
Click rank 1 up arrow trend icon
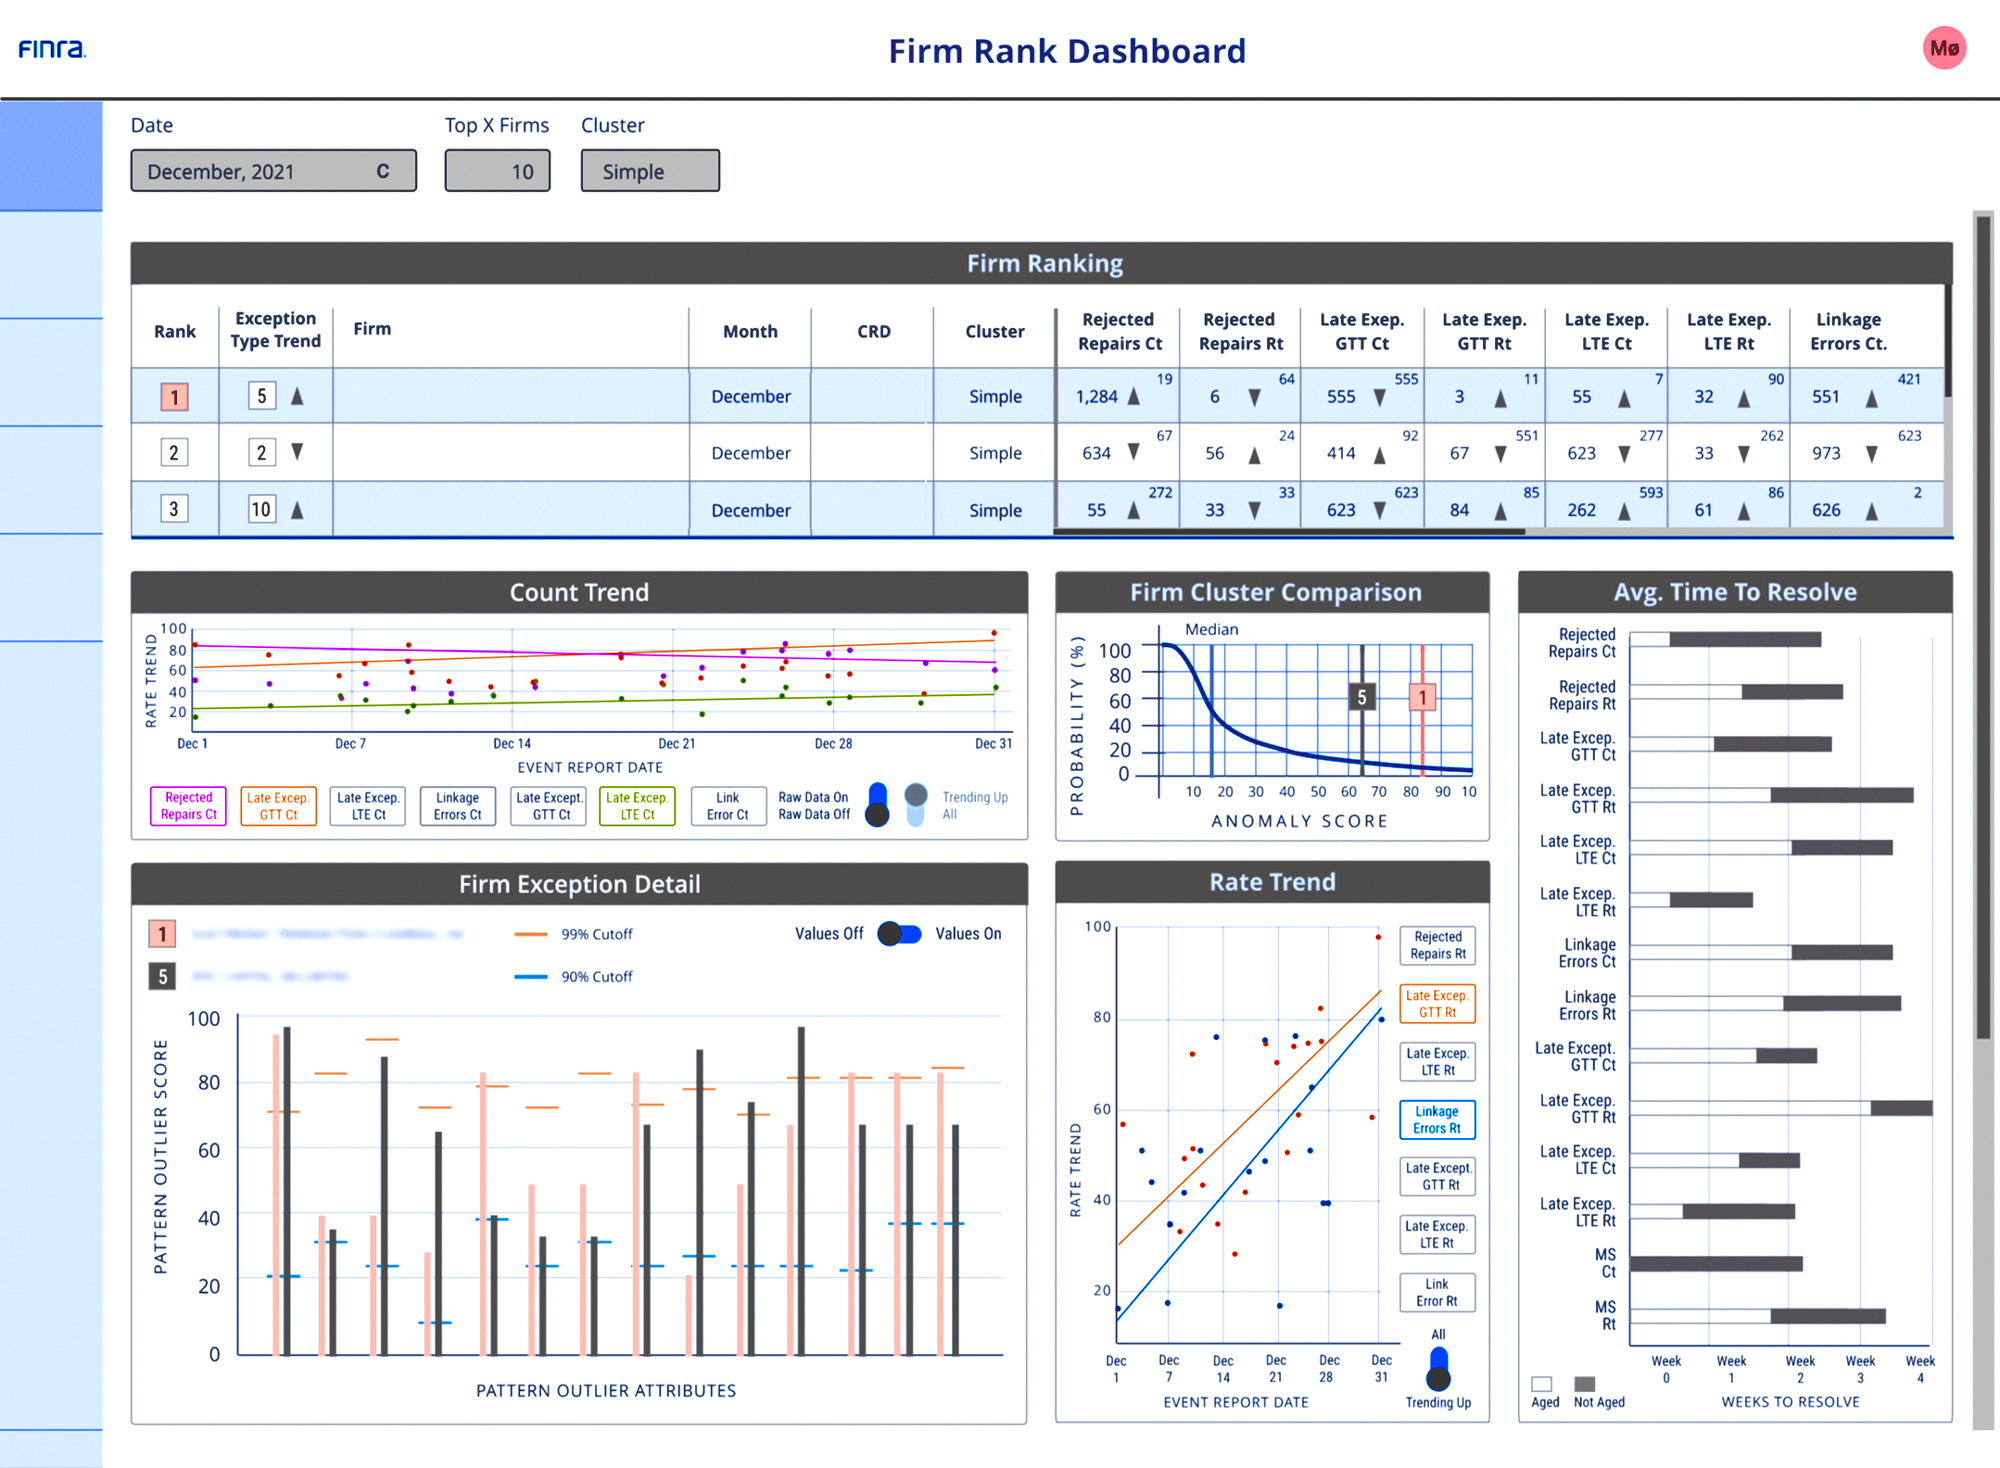click(x=297, y=396)
